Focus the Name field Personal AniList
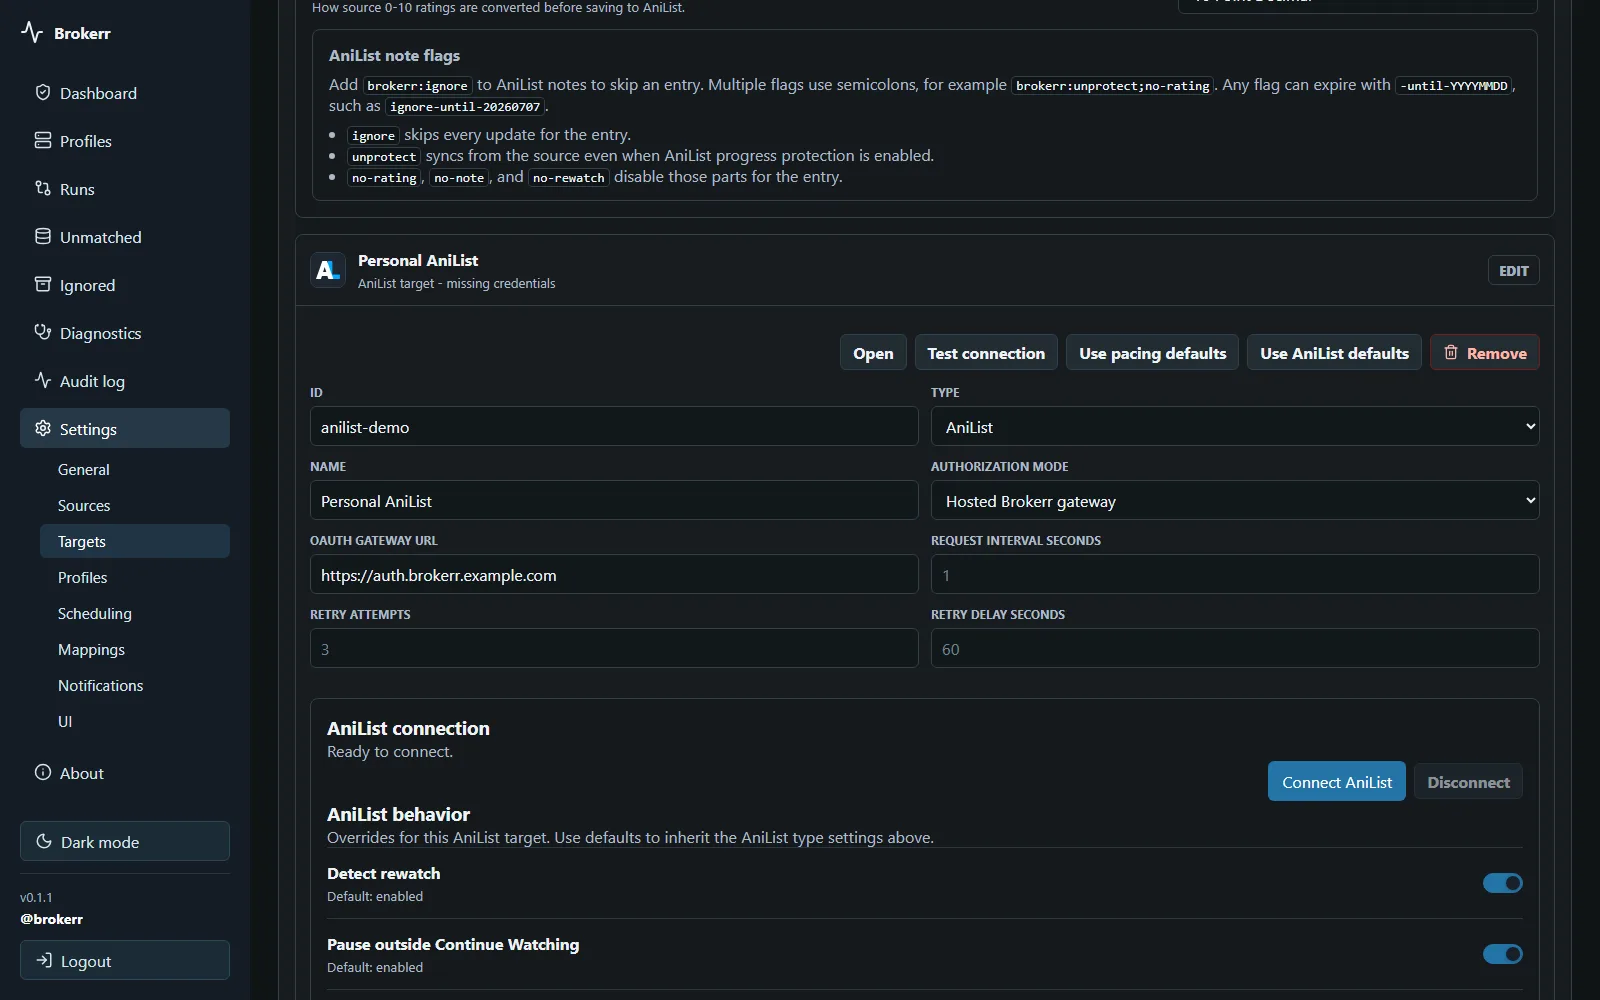Image resolution: width=1600 pixels, height=1000 pixels. tap(614, 500)
